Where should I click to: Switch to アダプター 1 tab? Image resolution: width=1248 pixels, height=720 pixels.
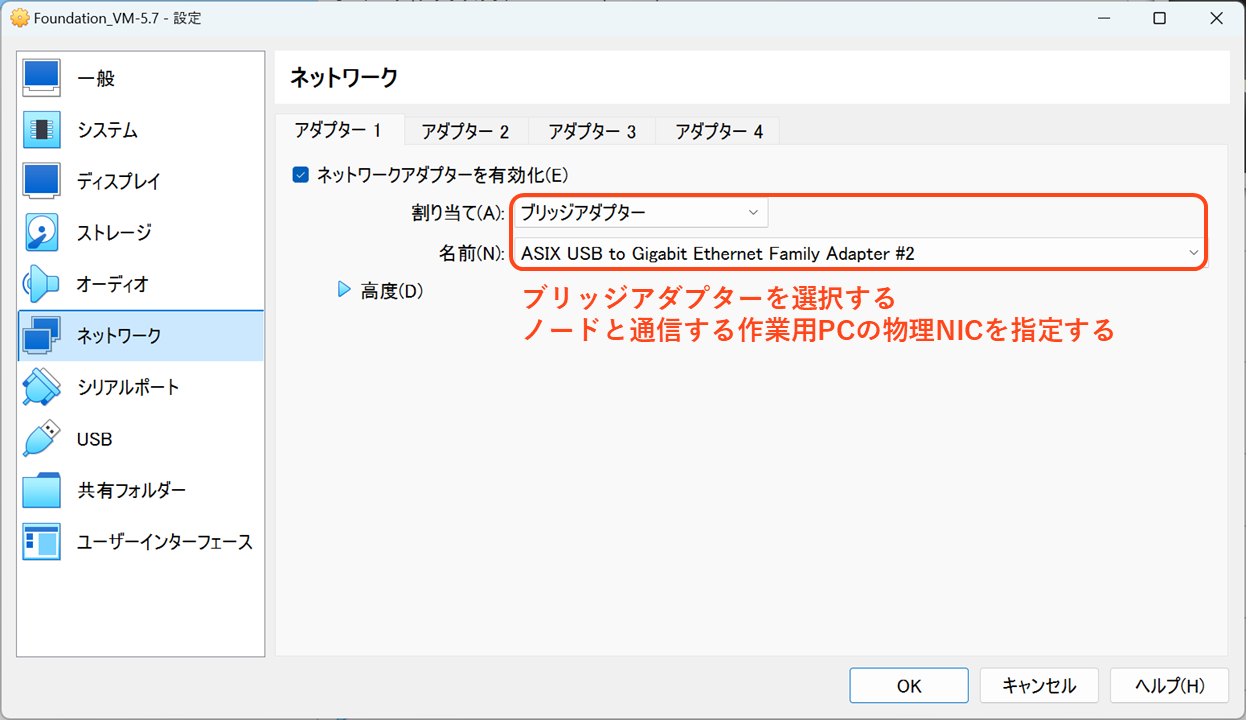tap(338, 131)
